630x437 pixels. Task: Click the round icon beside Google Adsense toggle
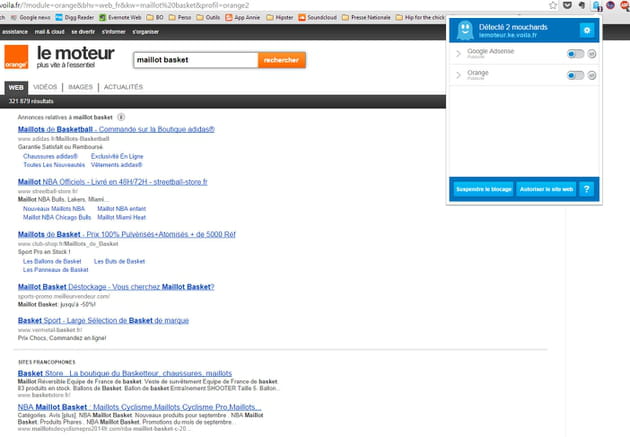point(591,54)
